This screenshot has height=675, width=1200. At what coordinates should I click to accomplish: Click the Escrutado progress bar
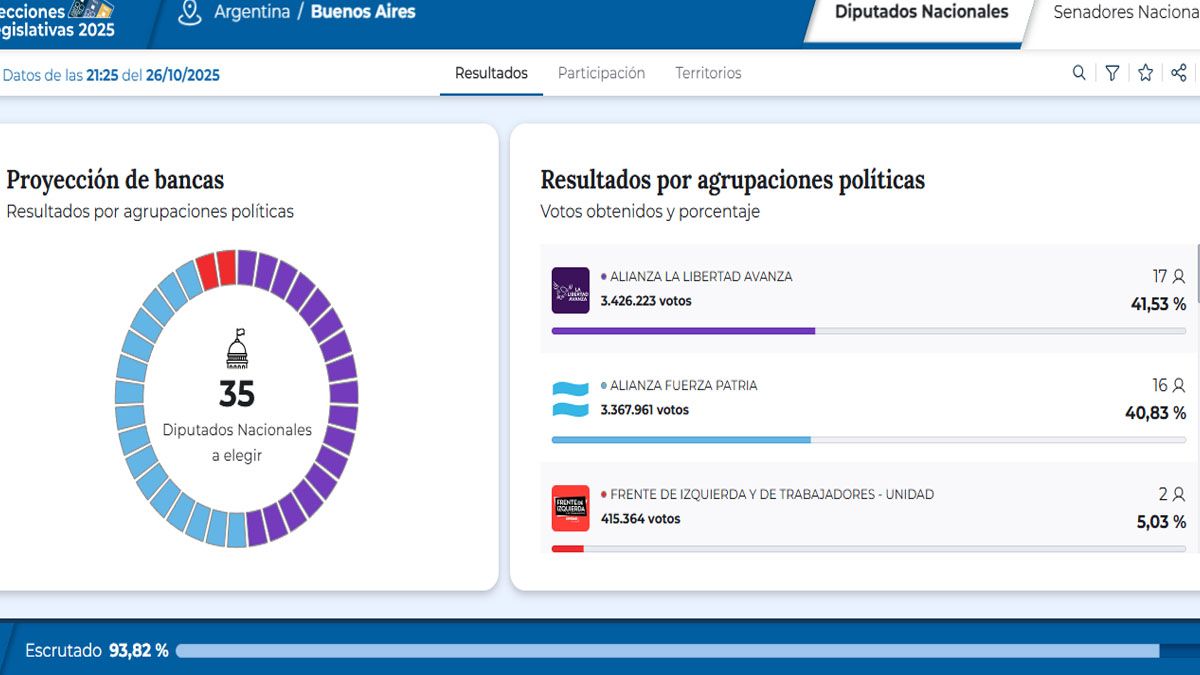(667, 651)
